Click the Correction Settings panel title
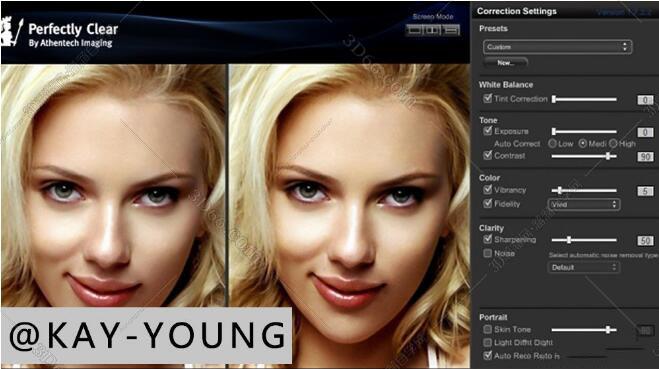The image size is (659, 369). [x=517, y=11]
